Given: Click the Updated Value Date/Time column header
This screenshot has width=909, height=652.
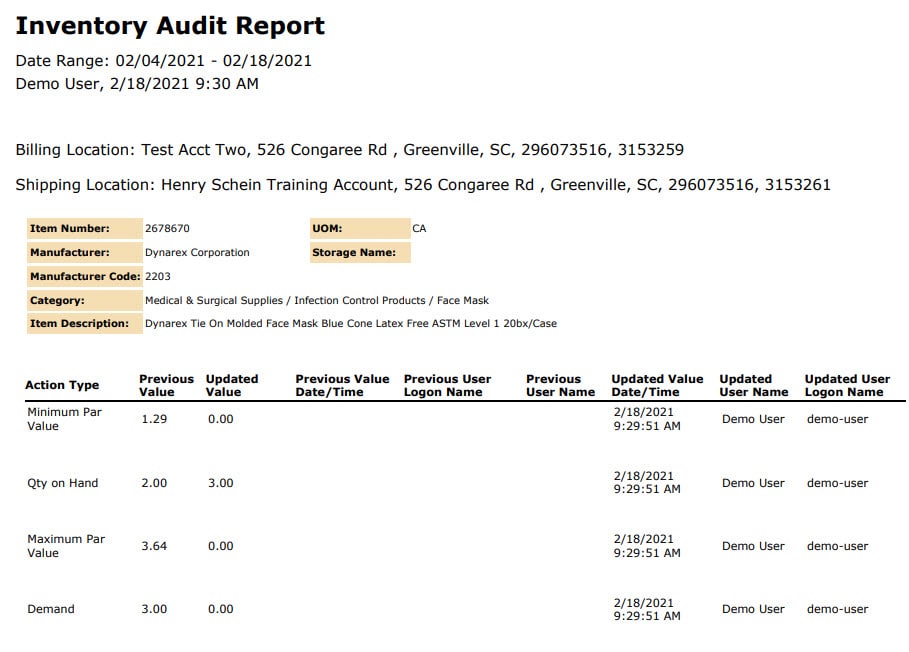Looking at the screenshot, I should coord(657,386).
